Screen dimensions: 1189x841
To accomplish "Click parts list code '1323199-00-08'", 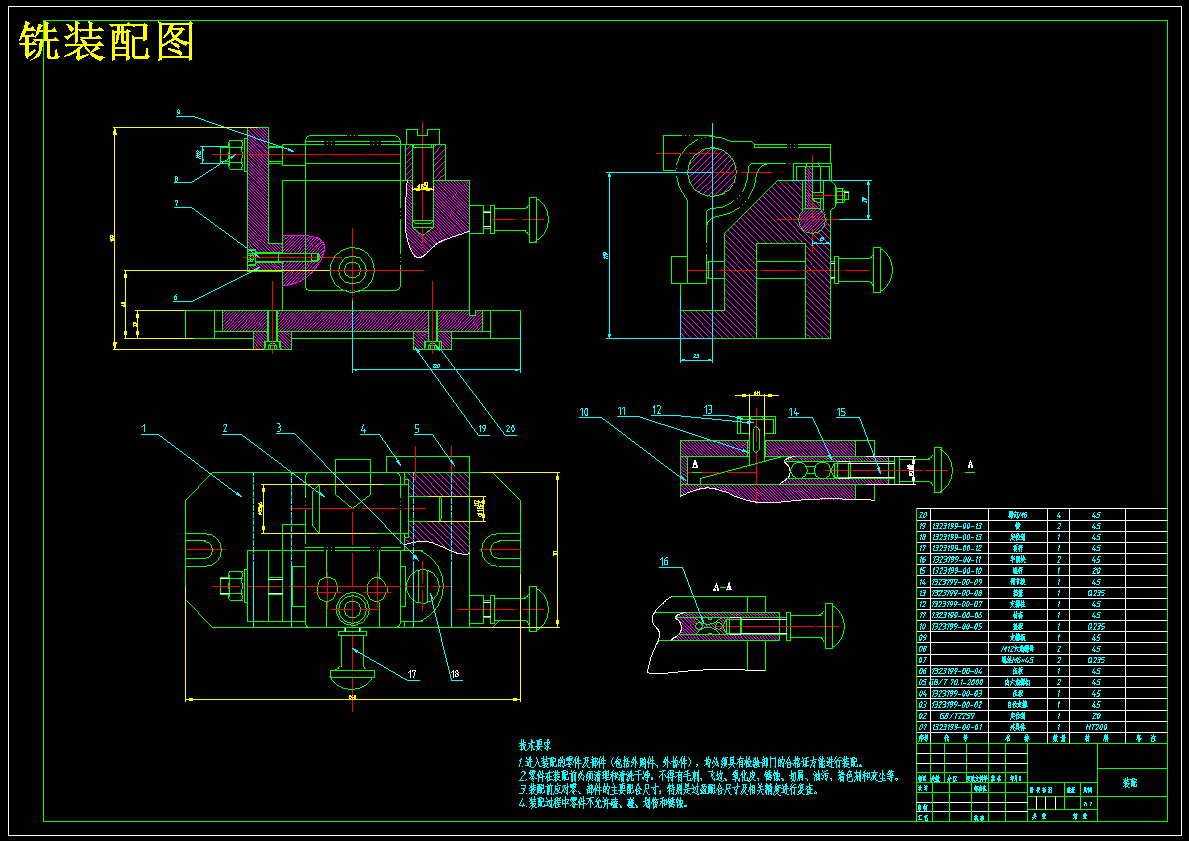I will (957, 593).
